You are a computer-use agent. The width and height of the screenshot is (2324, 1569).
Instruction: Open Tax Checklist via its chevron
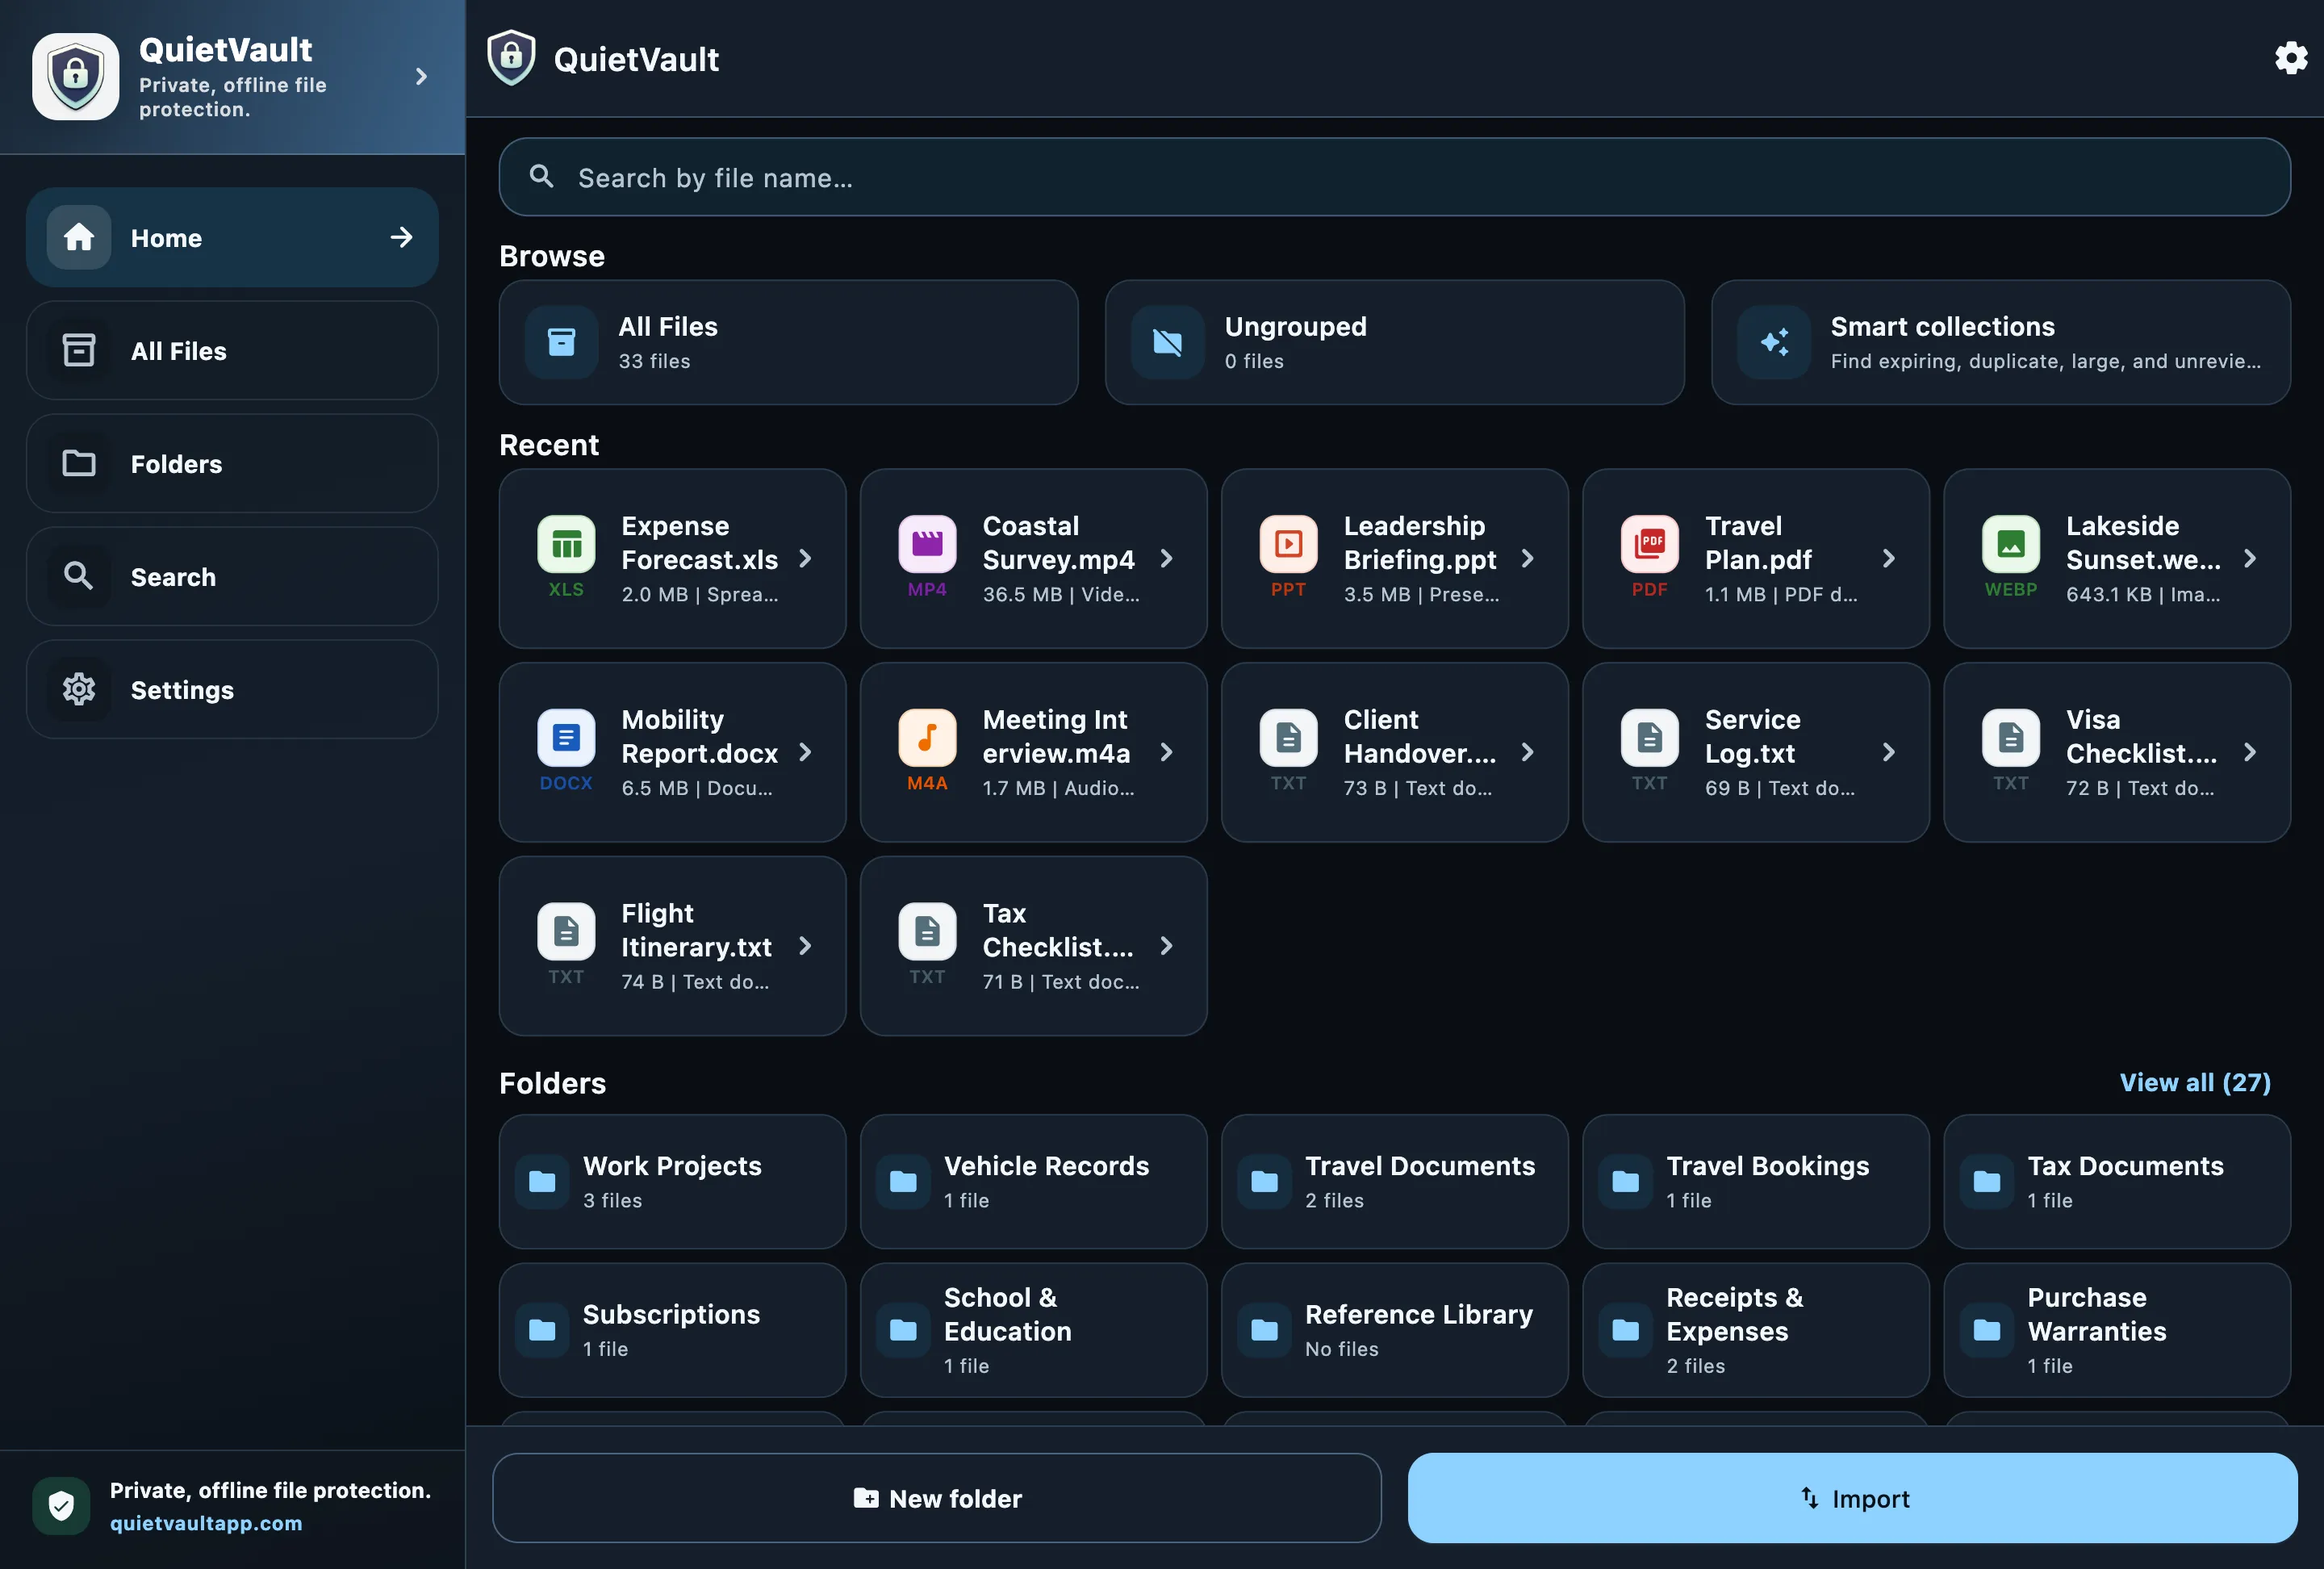click(1166, 947)
